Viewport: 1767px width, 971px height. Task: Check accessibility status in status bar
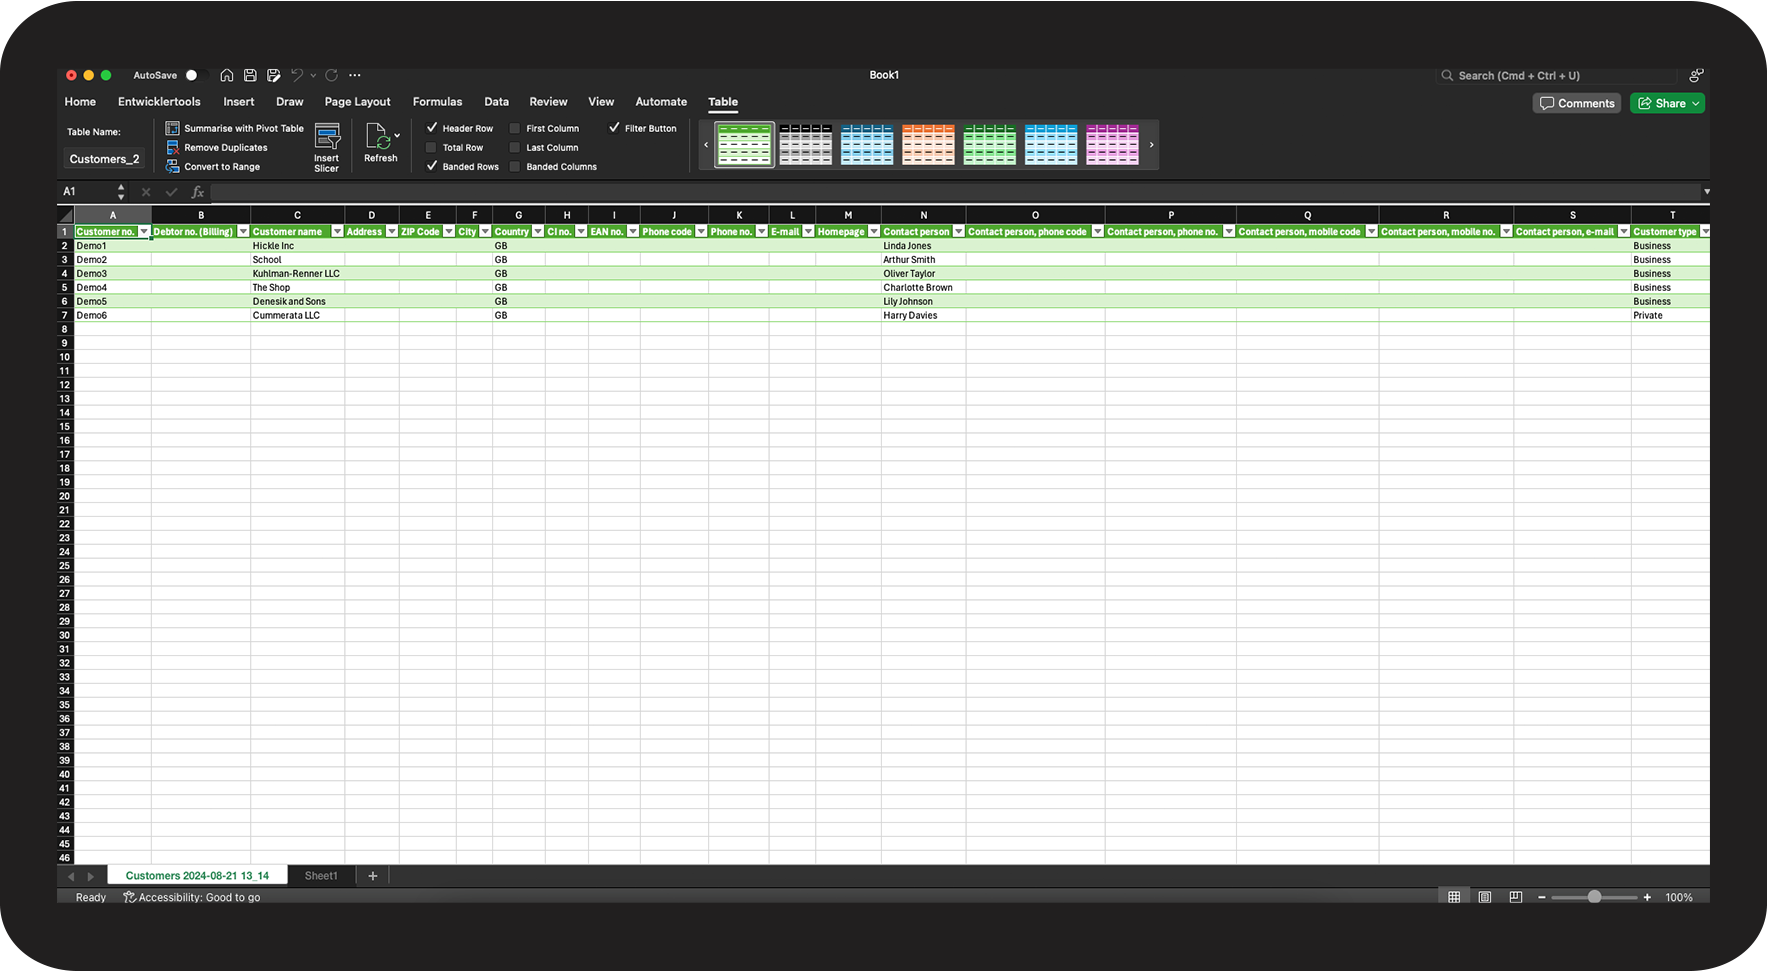pos(191,897)
